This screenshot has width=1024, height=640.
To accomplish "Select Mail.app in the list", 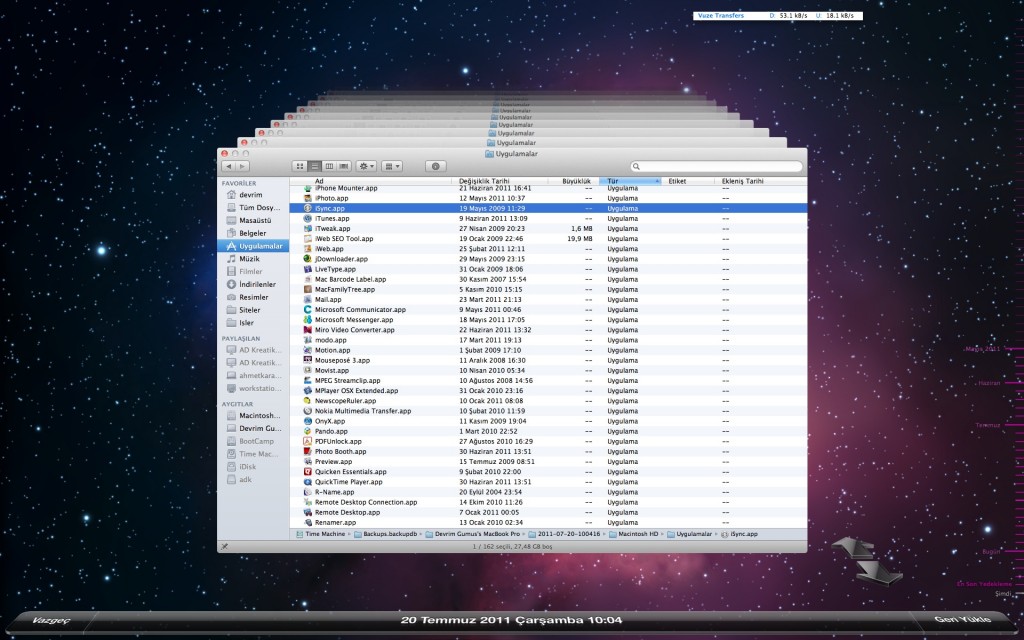I will click(x=549, y=299).
